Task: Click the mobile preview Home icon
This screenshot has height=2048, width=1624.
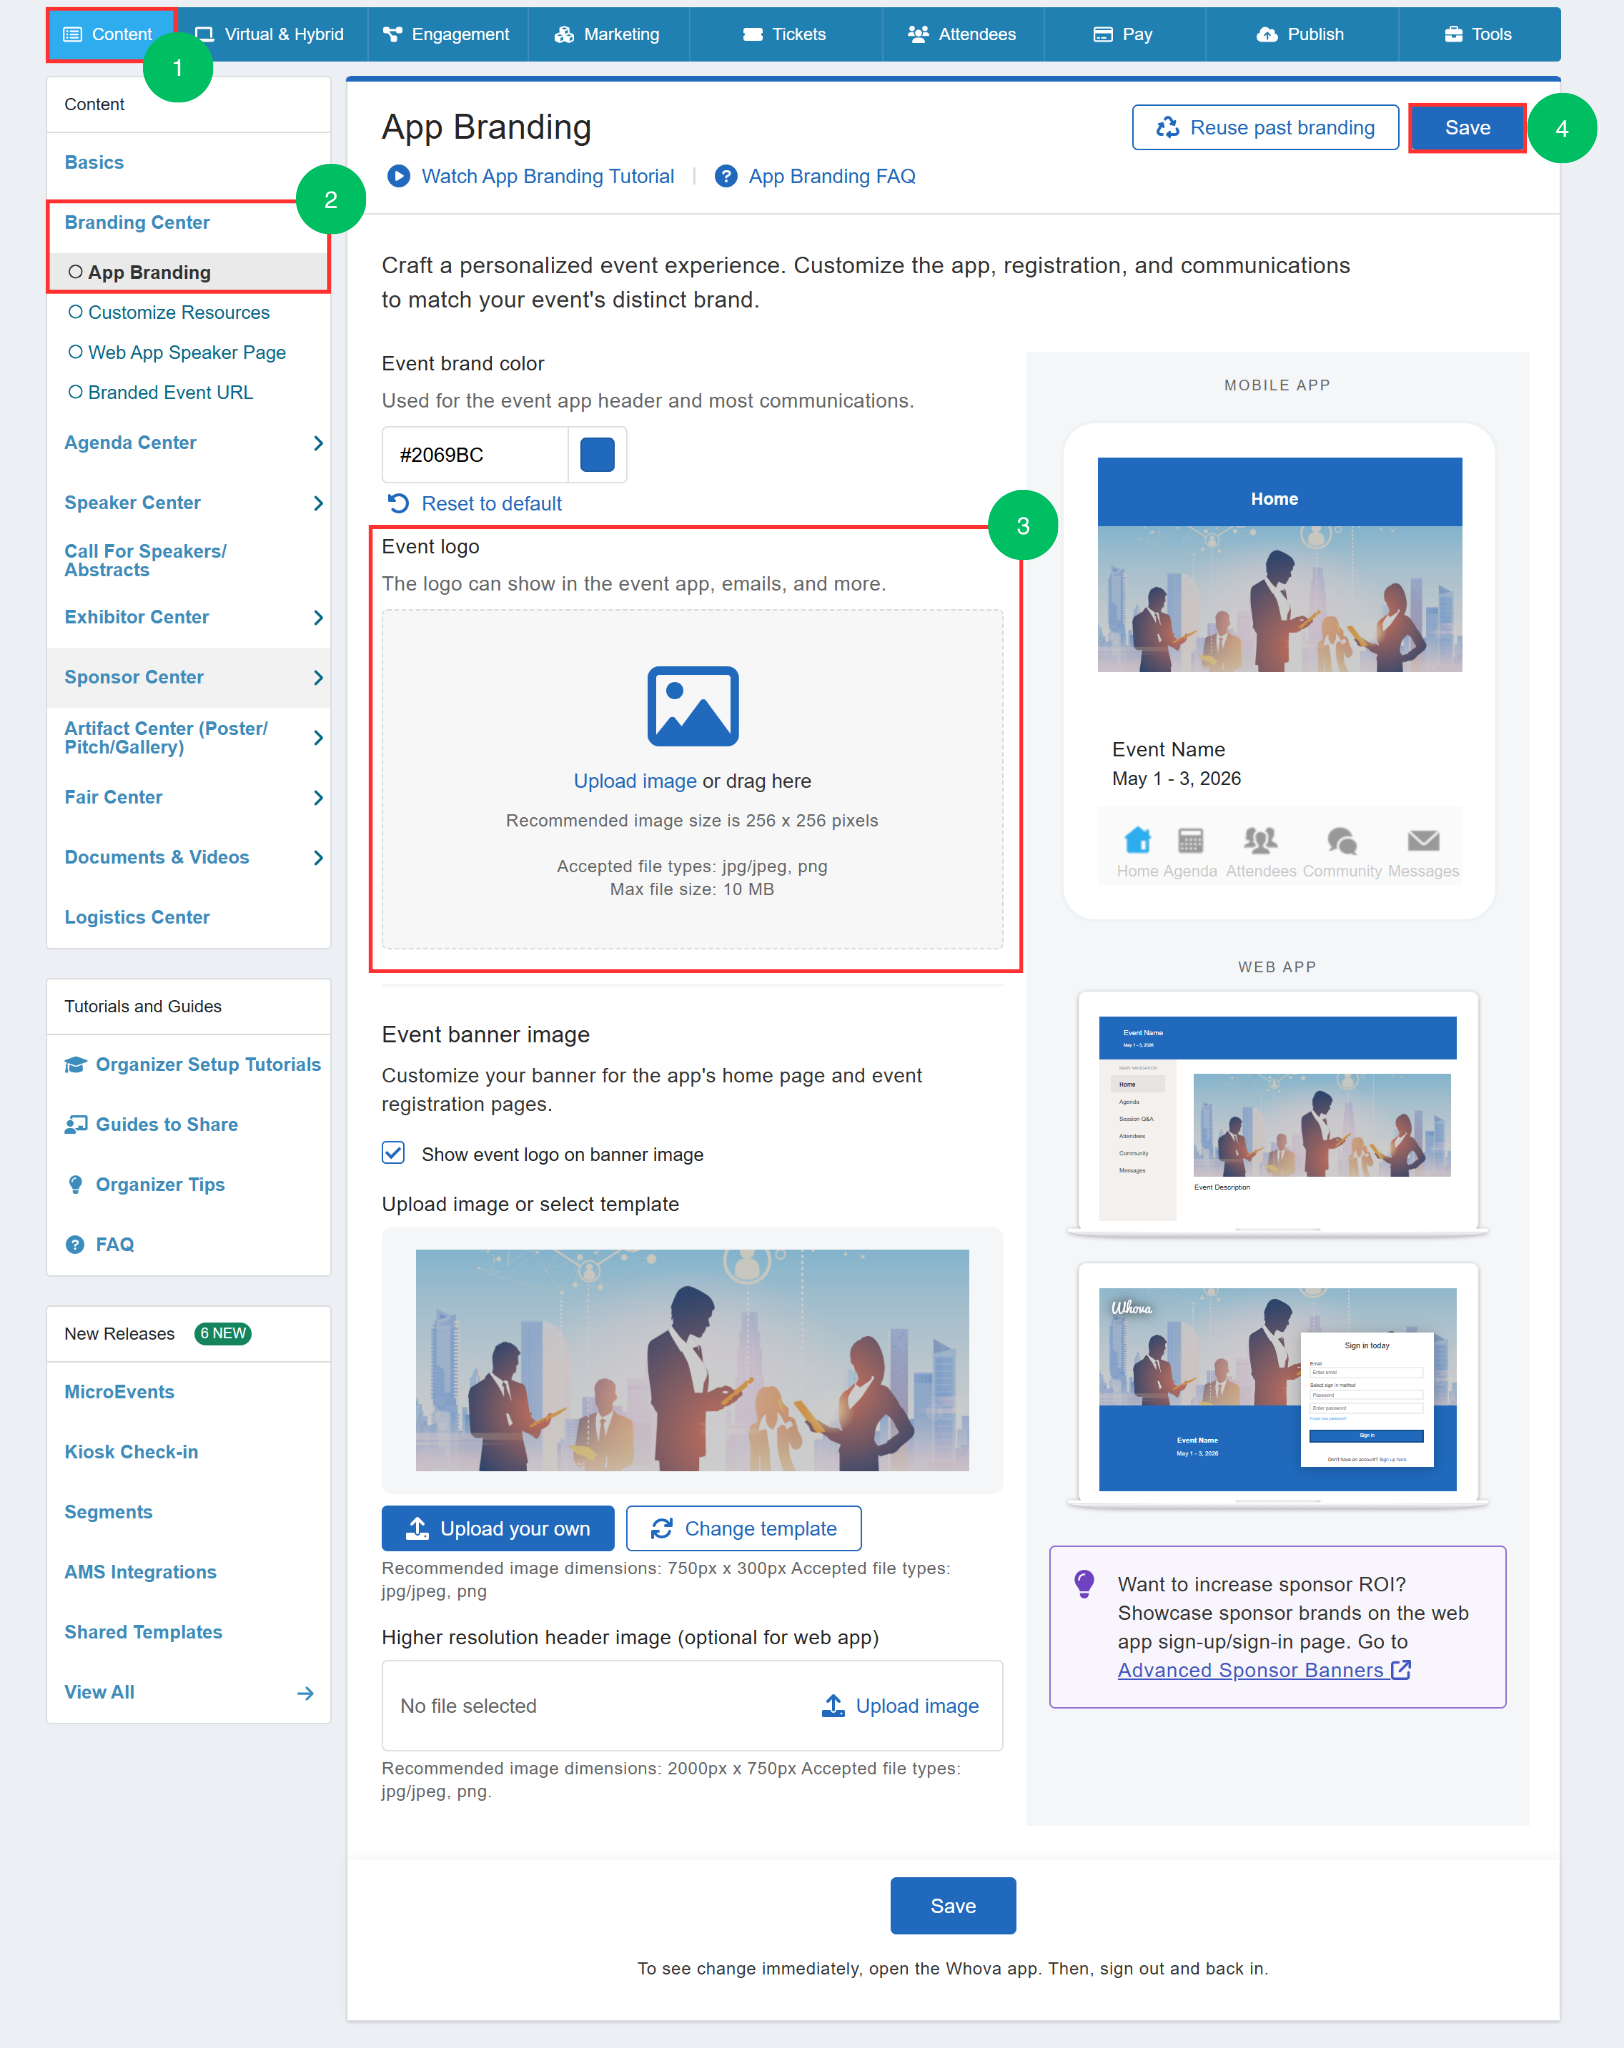Action: pos(1138,840)
